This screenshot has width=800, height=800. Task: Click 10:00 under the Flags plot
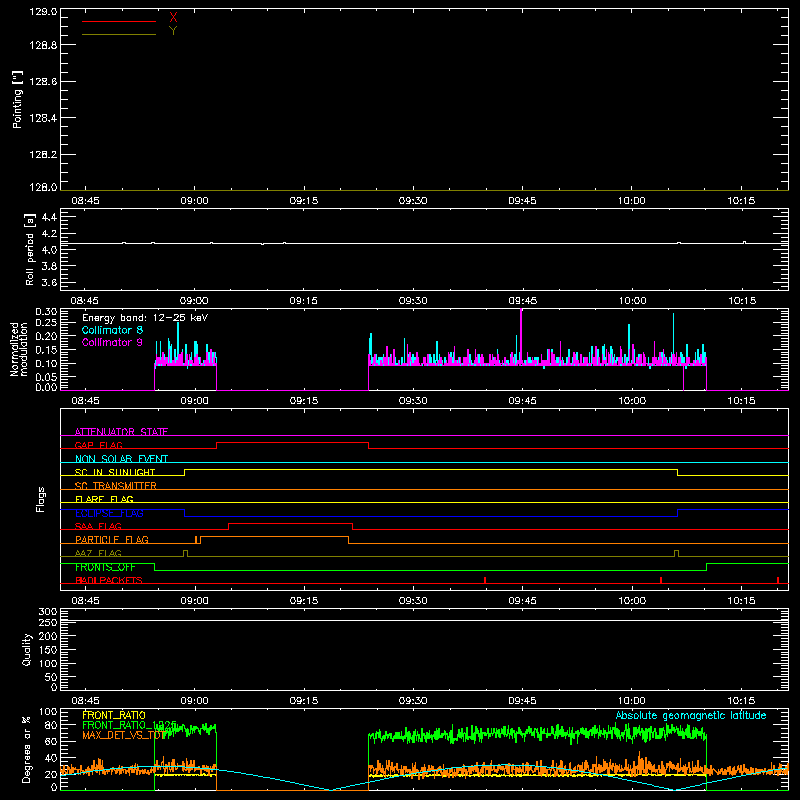(x=632, y=601)
